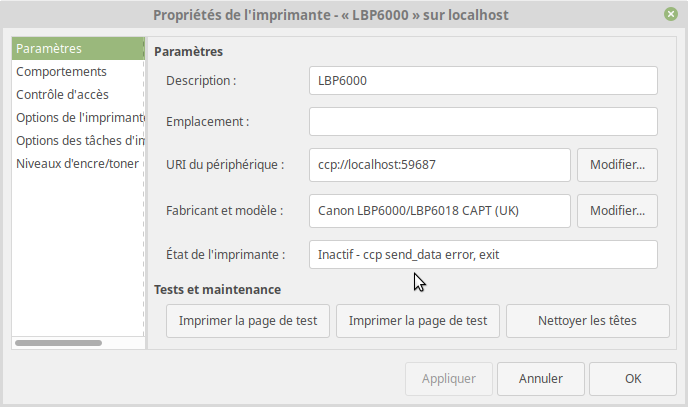Select Options des tâches entry
This screenshot has height=407, width=688.
pos(80,141)
